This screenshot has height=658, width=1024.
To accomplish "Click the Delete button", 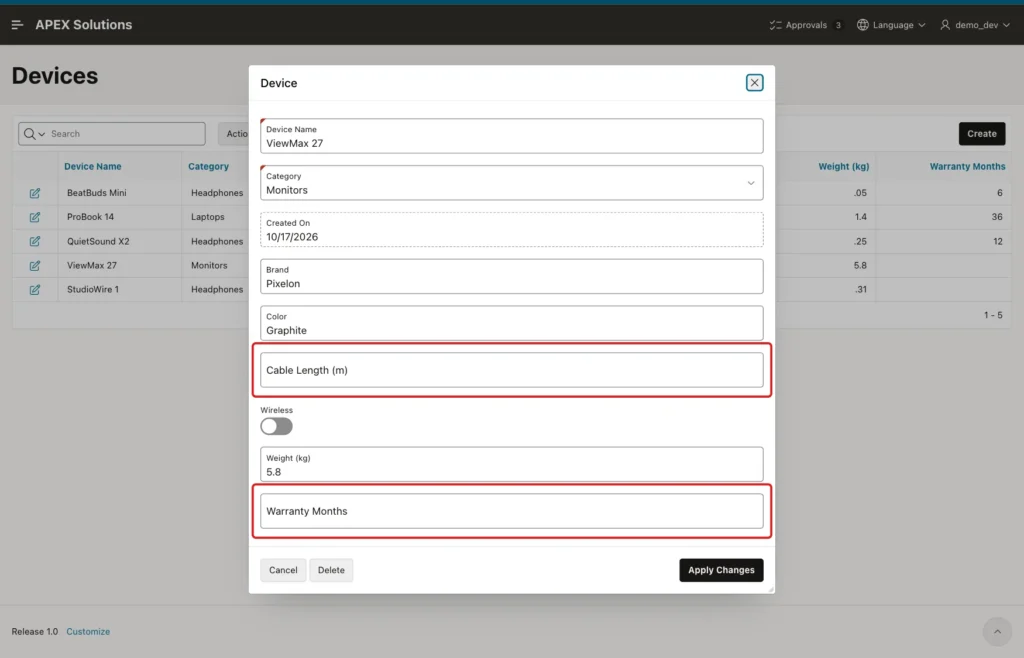I will pos(331,570).
